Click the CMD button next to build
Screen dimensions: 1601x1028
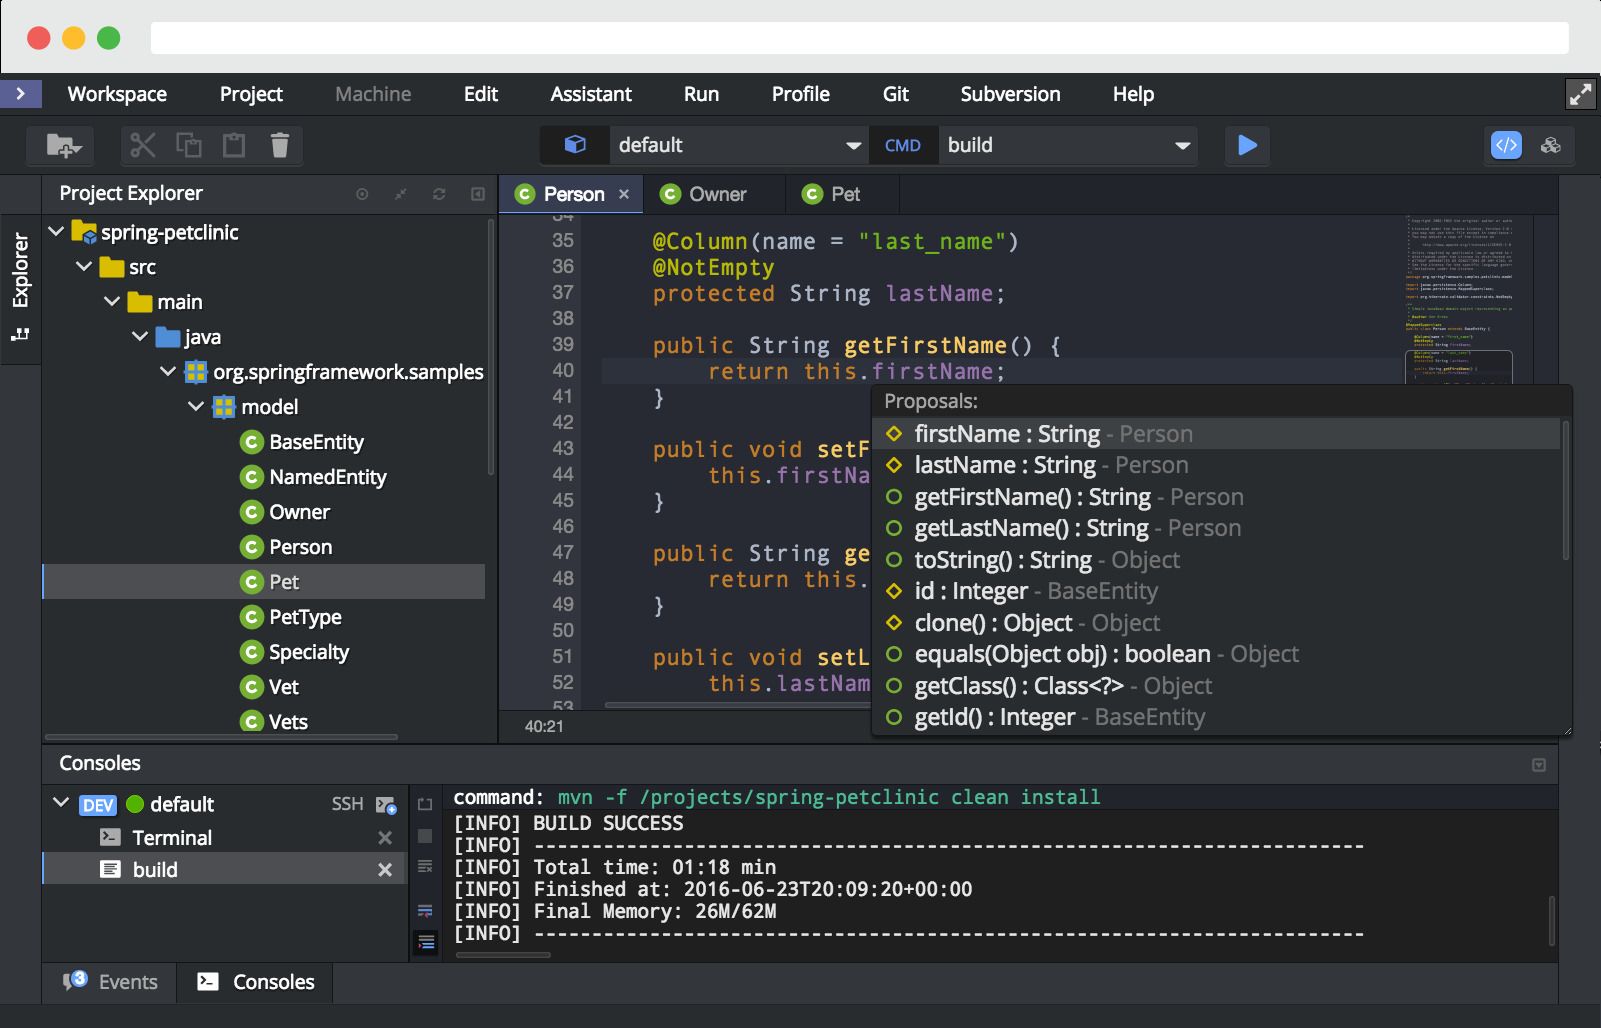coord(903,145)
